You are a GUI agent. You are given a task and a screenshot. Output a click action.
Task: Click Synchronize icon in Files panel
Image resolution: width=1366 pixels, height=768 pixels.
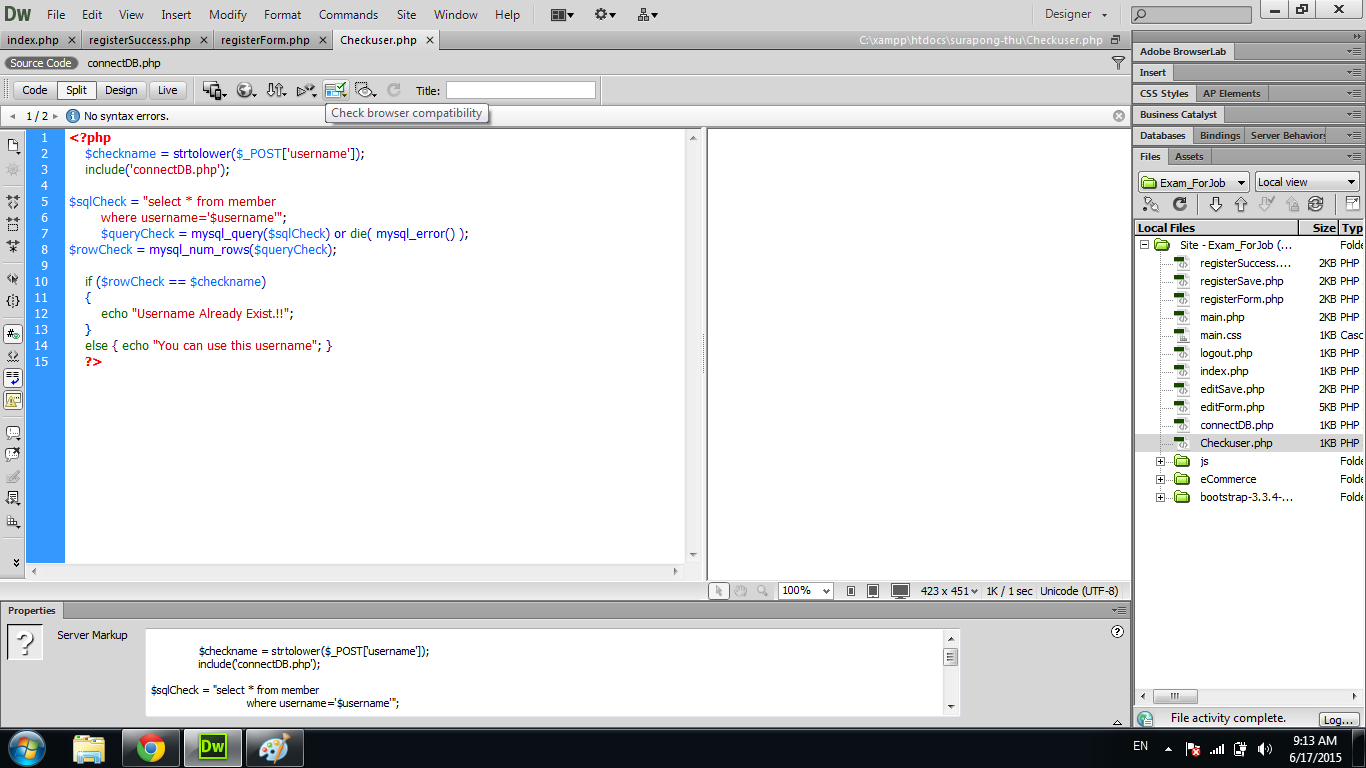1316,204
